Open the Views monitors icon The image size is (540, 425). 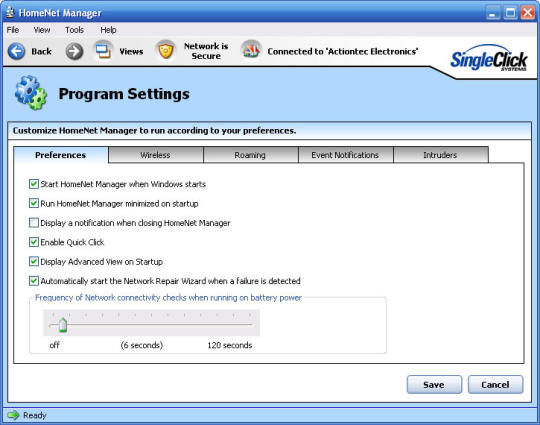[x=103, y=51]
